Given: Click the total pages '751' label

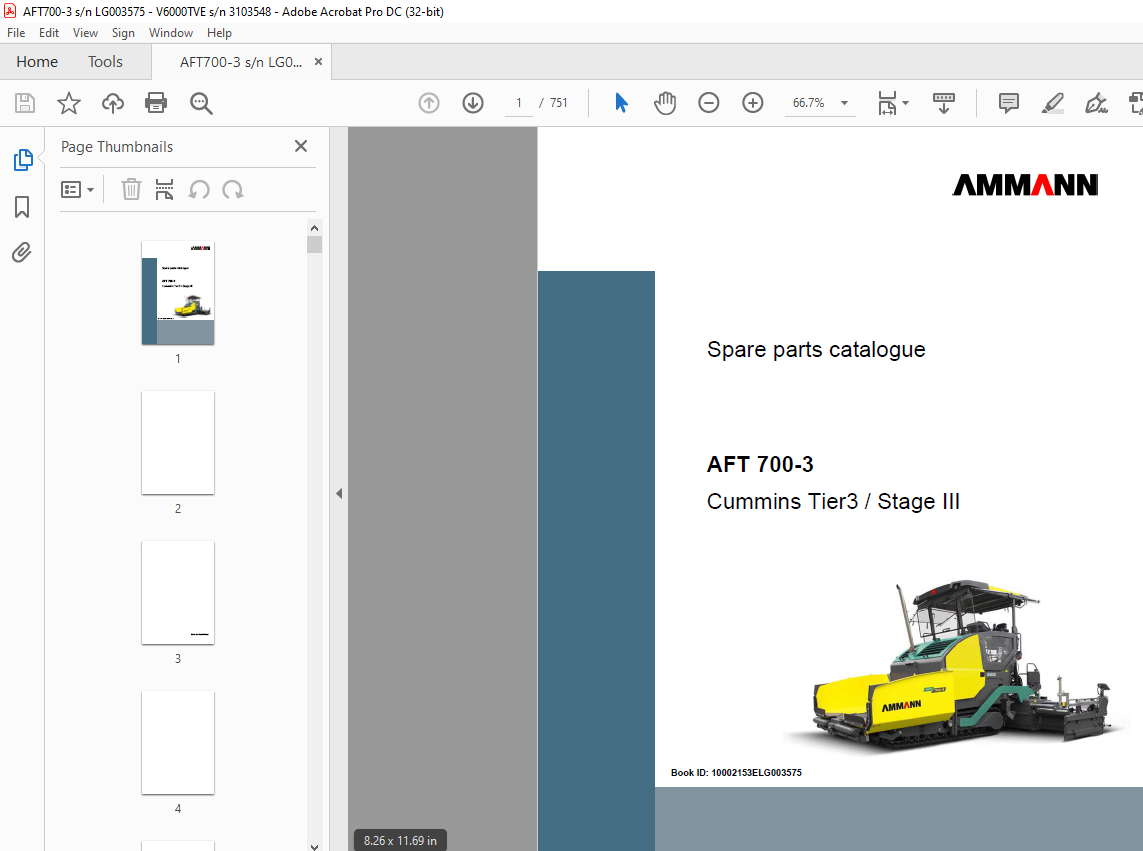Looking at the screenshot, I should pos(558,103).
